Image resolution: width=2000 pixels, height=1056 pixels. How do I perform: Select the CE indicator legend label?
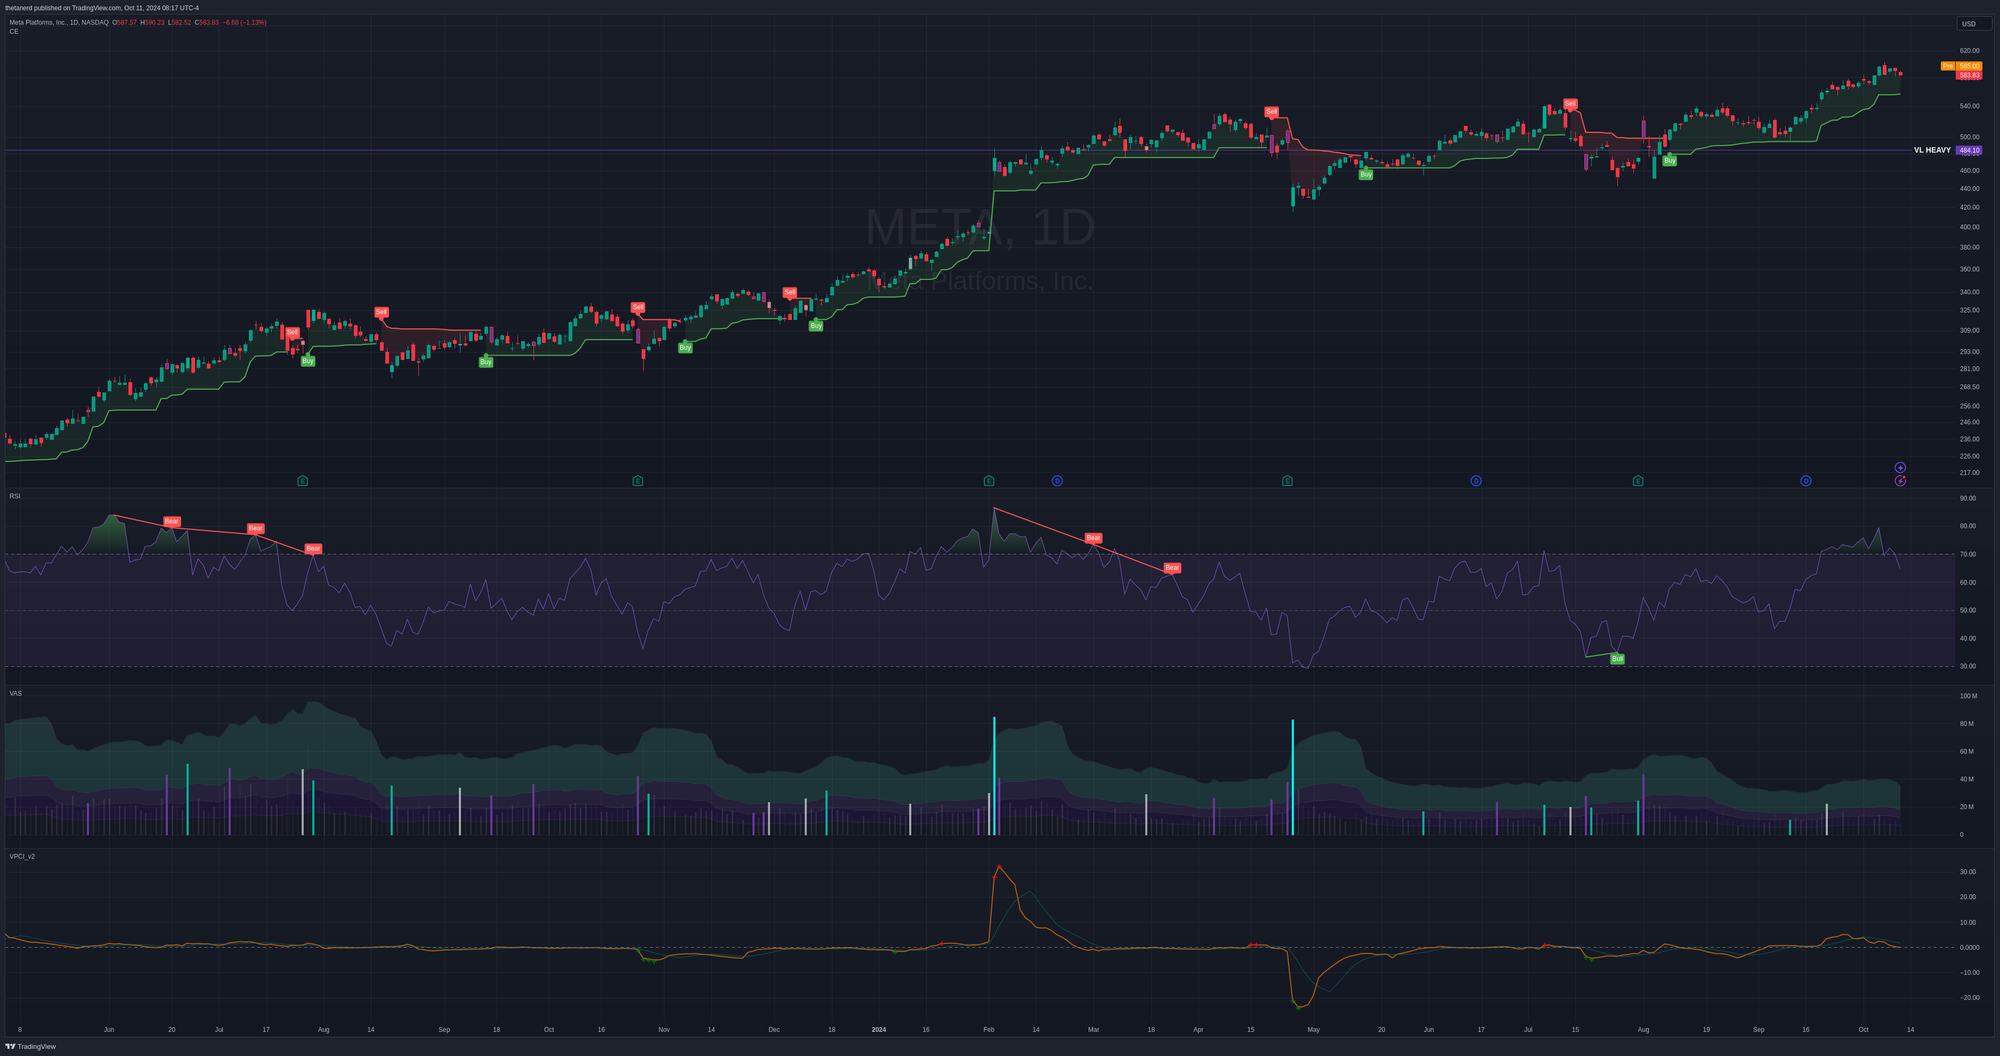(x=14, y=32)
